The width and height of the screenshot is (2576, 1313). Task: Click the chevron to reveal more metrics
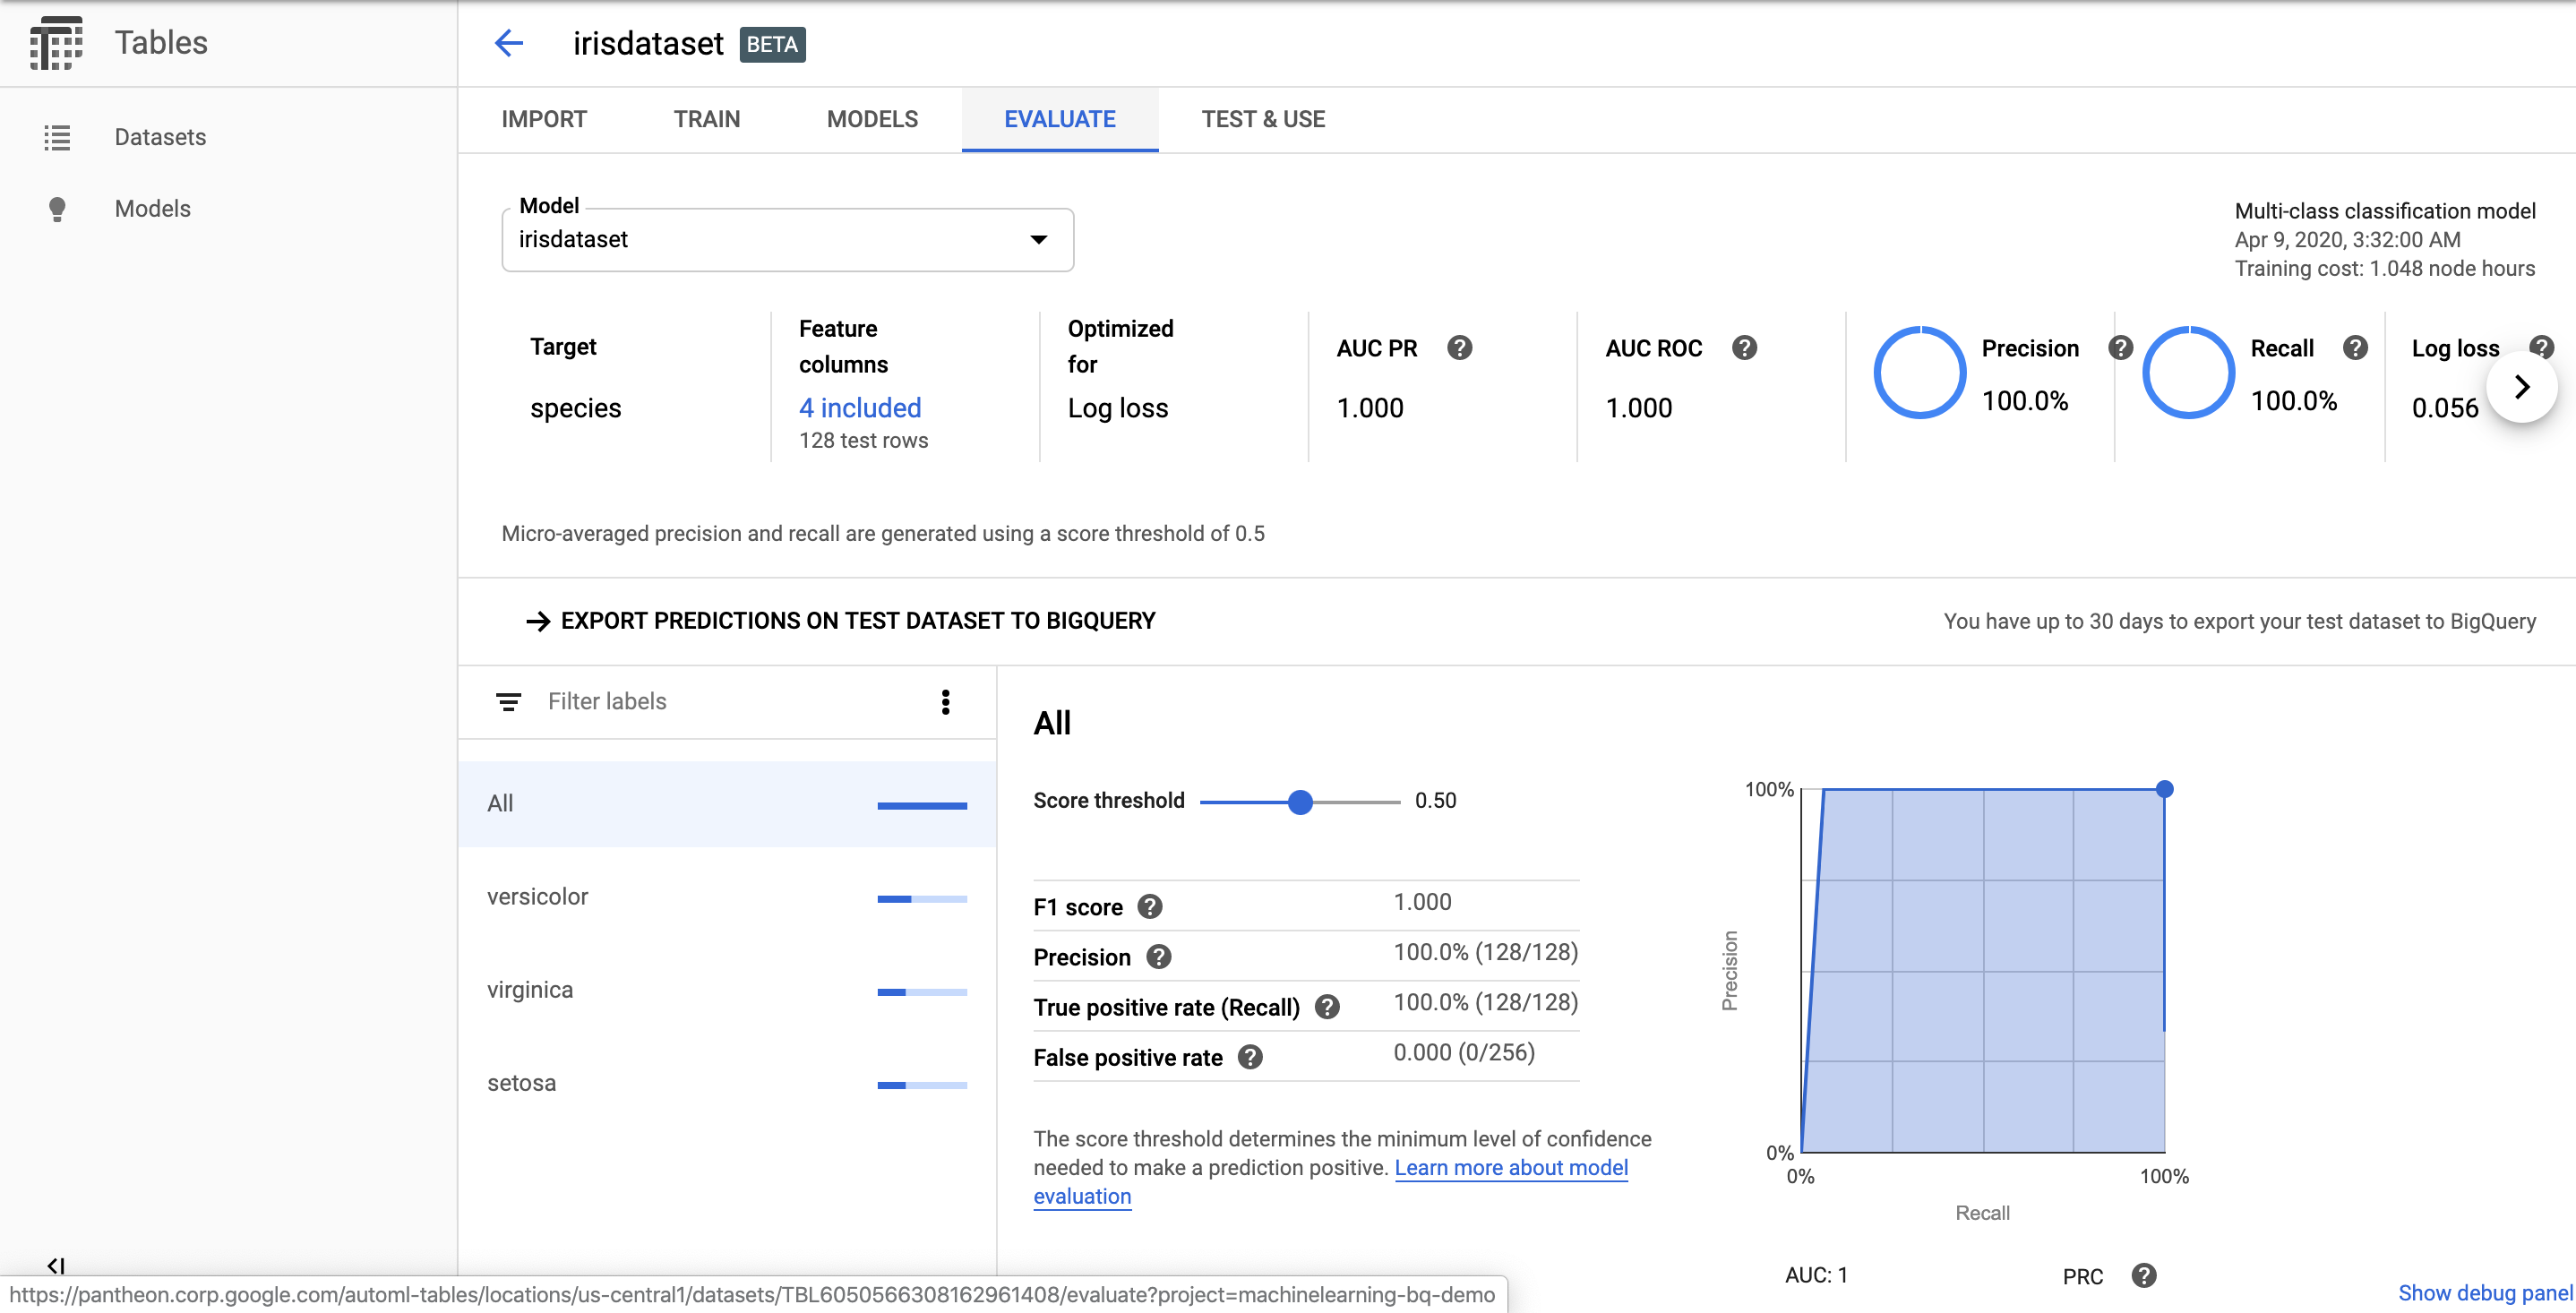pyautogui.click(x=2522, y=386)
